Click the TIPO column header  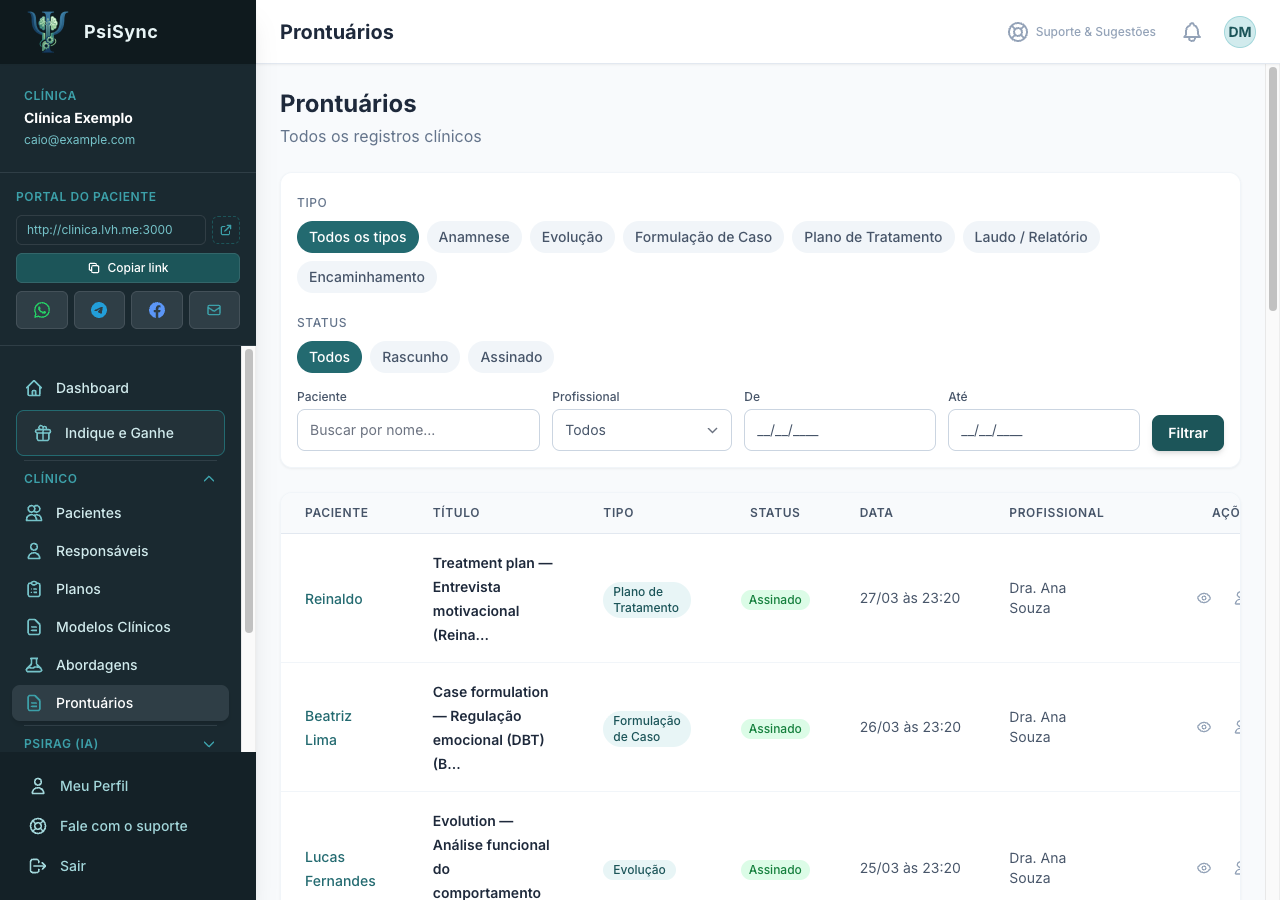click(618, 513)
